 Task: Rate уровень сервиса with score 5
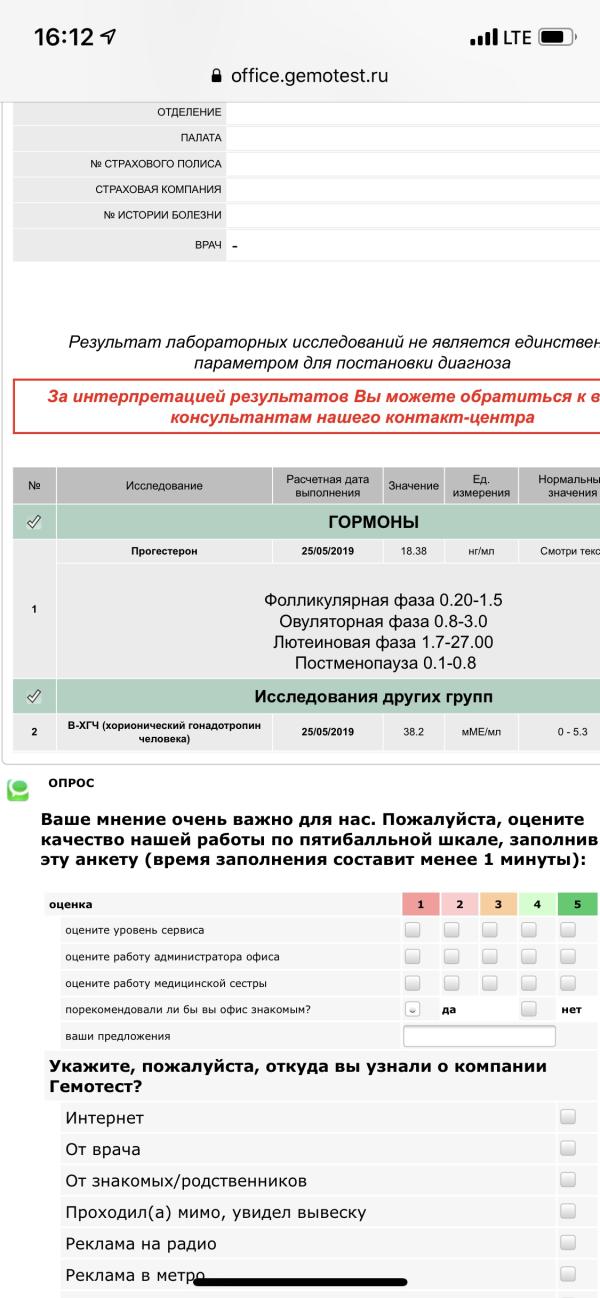[568, 930]
